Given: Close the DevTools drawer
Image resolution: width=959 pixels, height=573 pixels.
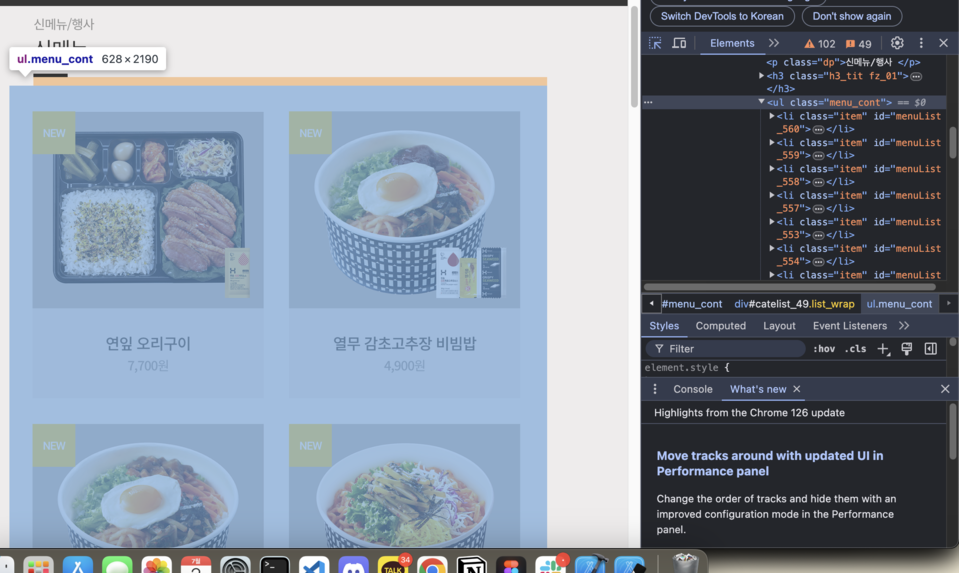Looking at the screenshot, I should click(x=944, y=389).
